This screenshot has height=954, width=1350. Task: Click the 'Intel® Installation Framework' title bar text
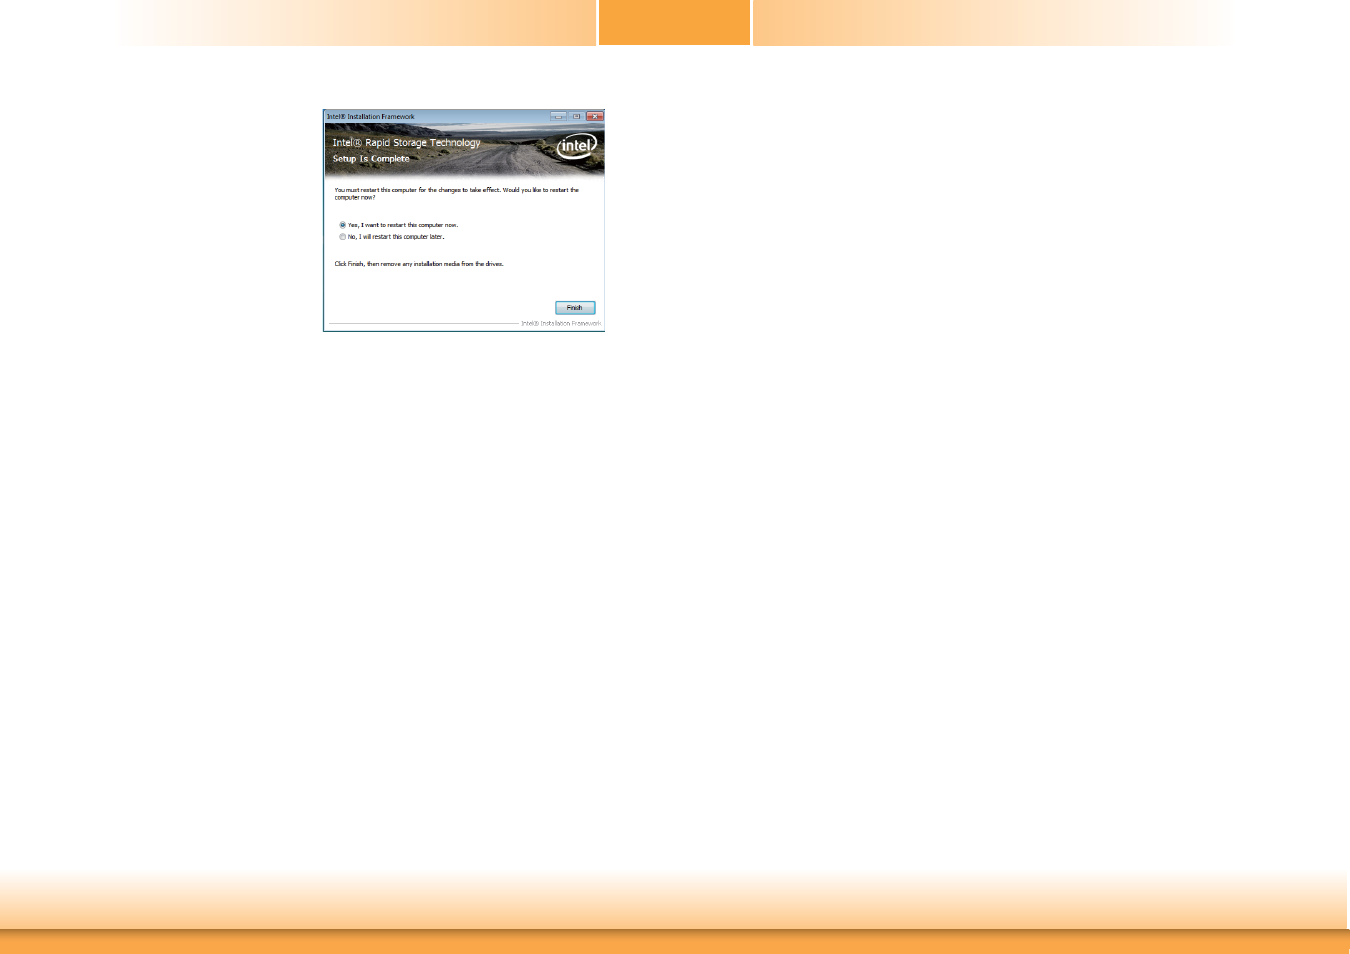pos(371,117)
